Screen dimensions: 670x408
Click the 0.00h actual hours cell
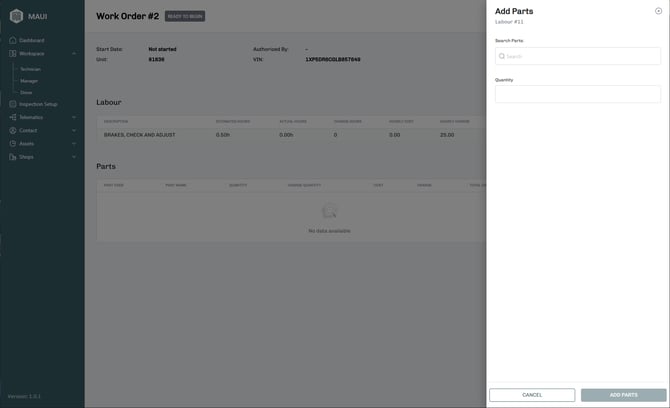tap(286, 135)
